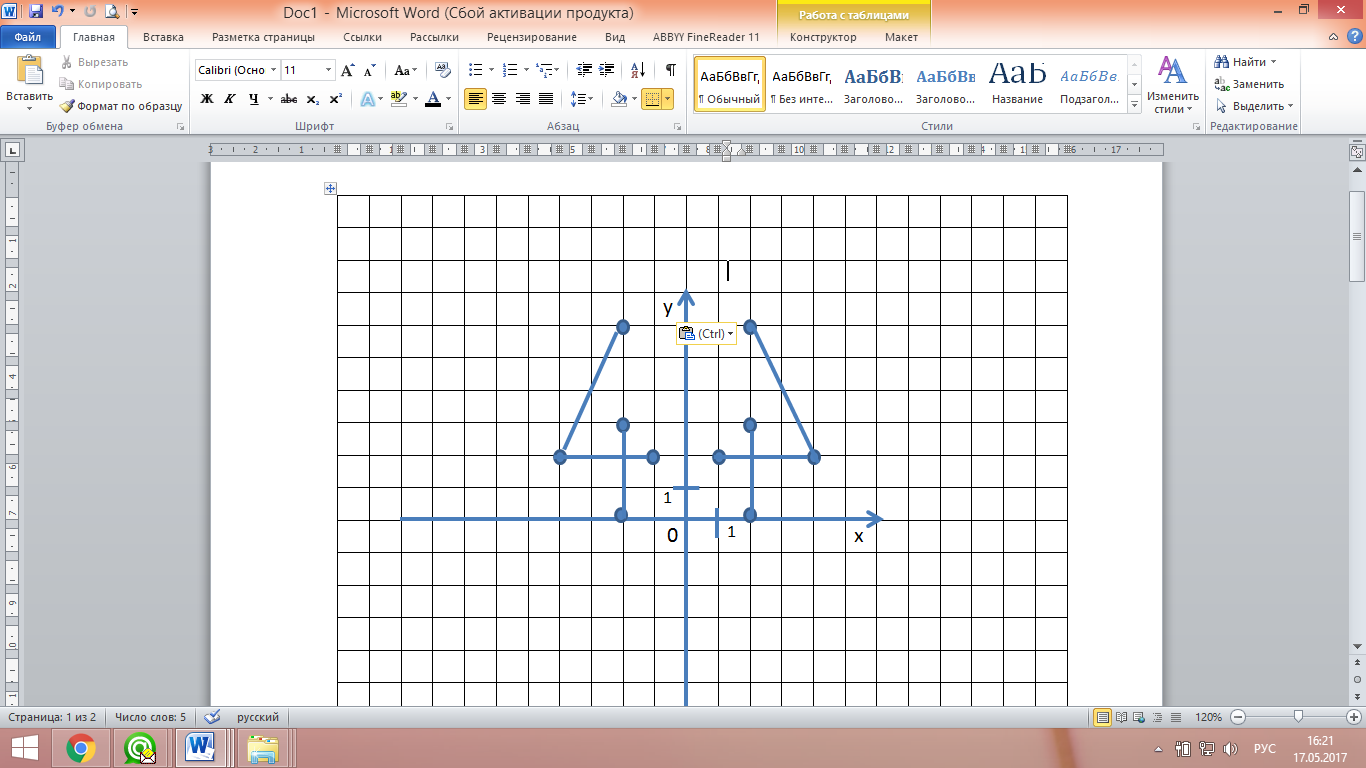The width and height of the screenshot is (1366, 768).
Task: Apply text highlight color
Action: 399,99
